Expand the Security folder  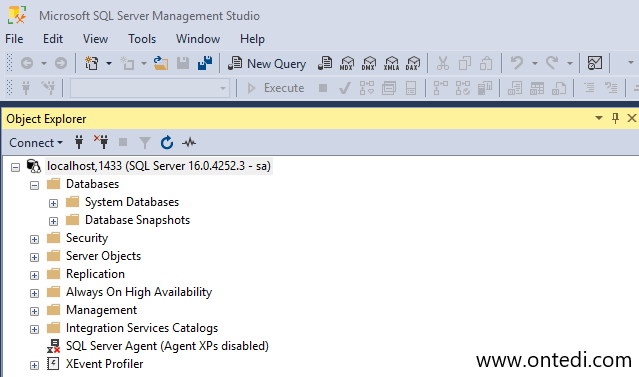[x=35, y=239]
